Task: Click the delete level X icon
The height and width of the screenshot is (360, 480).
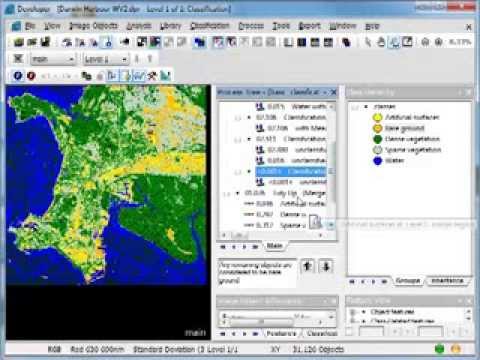Action: coord(18,59)
